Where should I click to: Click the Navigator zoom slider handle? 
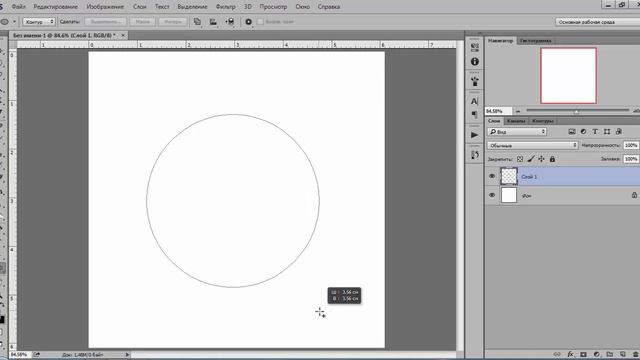(576, 111)
